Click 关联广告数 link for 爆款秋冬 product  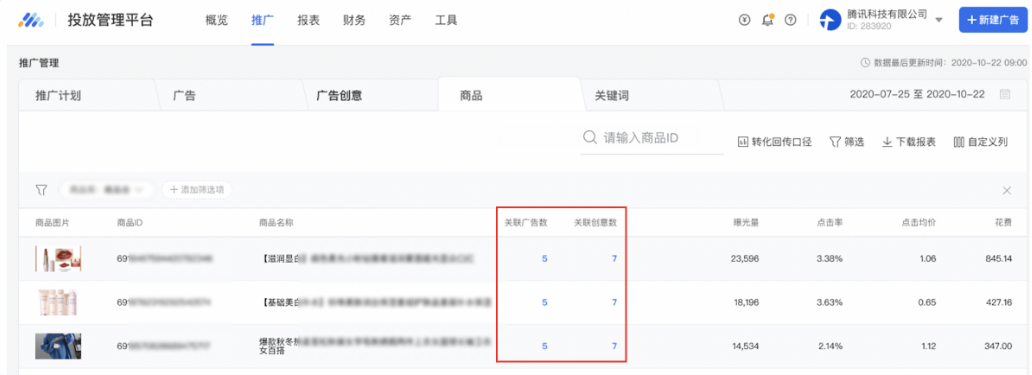coord(544,345)
